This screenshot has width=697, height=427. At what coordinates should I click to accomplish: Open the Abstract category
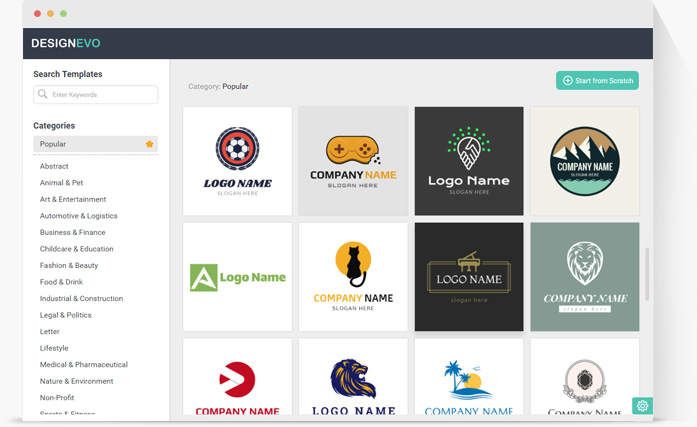54,166
